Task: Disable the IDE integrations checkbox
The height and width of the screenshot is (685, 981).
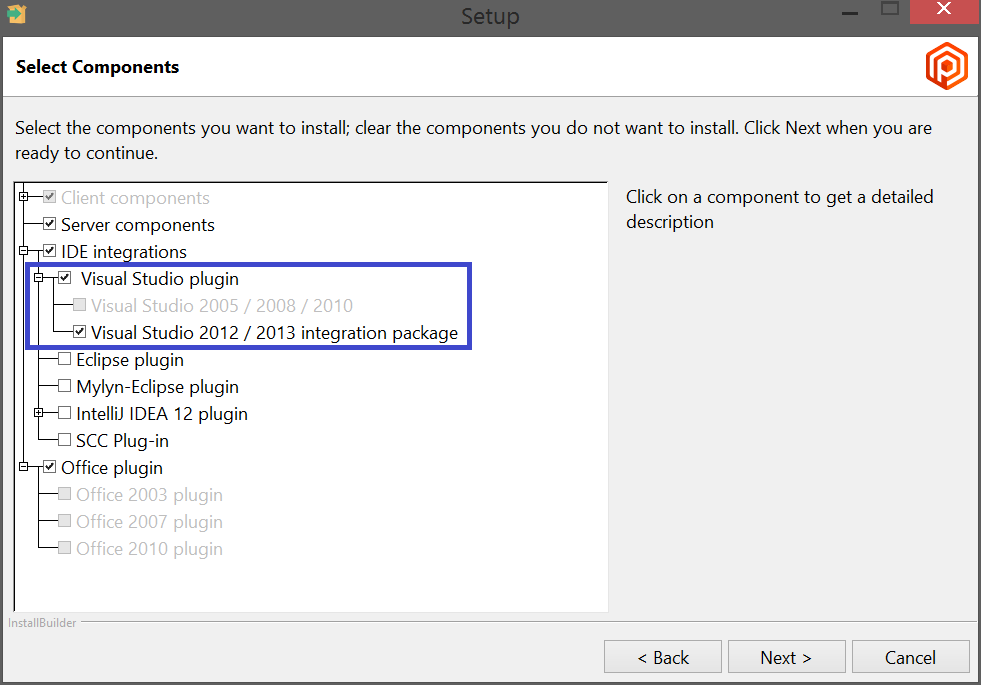Action: (49, 251)
